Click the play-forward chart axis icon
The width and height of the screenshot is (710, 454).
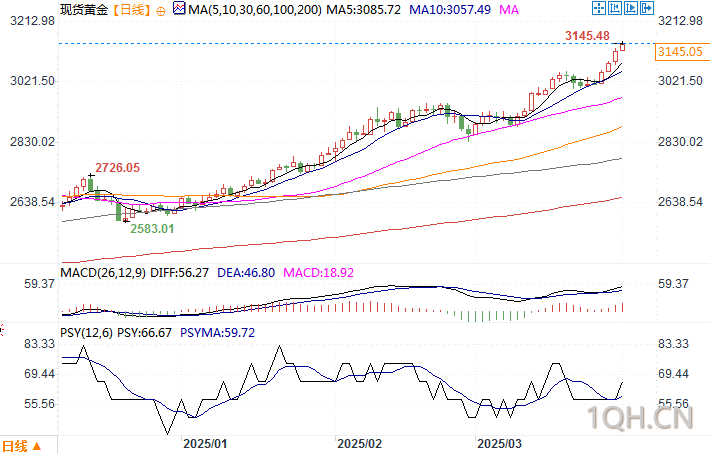pos(631,8)
